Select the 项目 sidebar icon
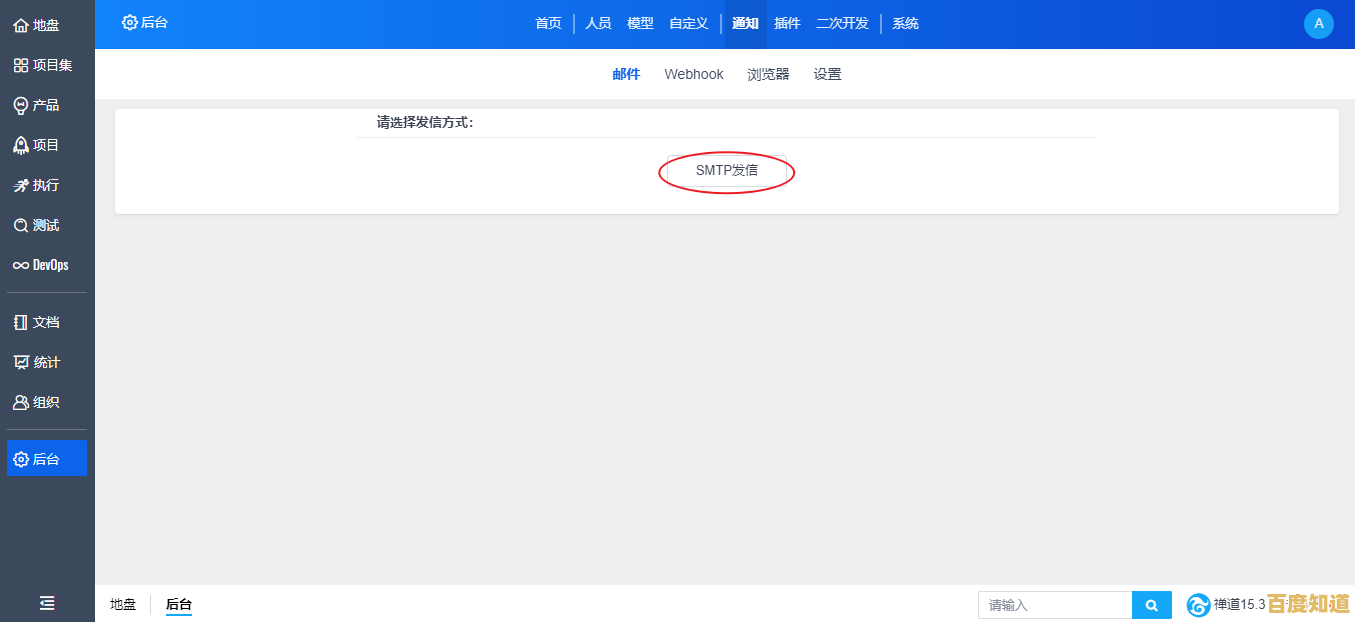 [36, 144]
